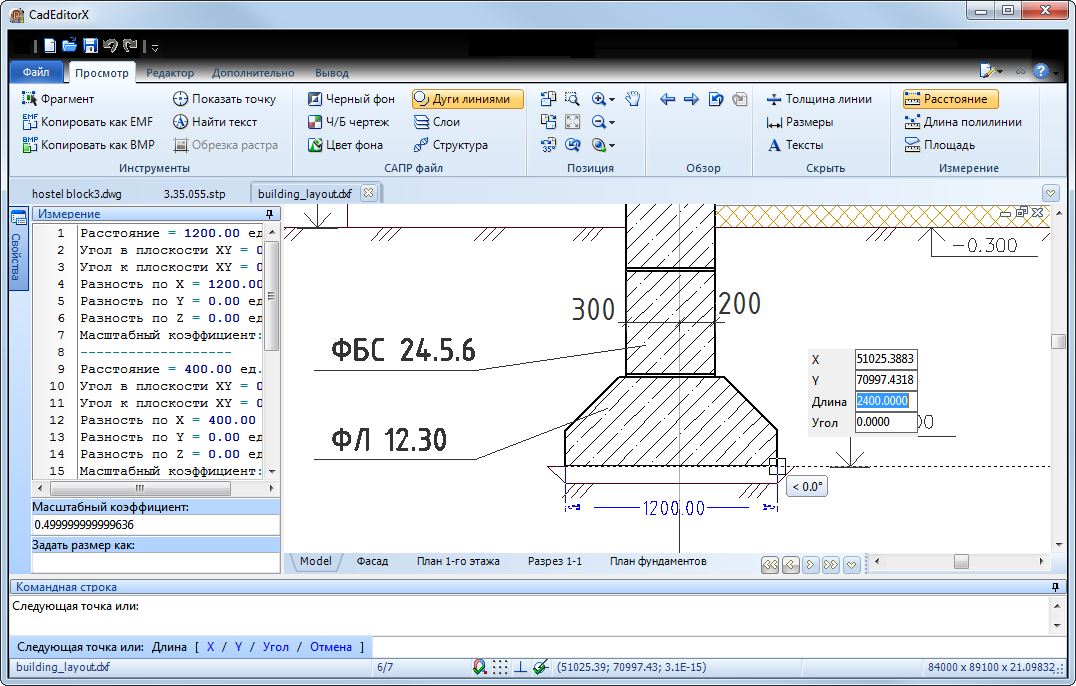
Task: Open the Zoom In dropdown arrow
Action: click(x=612, y=98)
